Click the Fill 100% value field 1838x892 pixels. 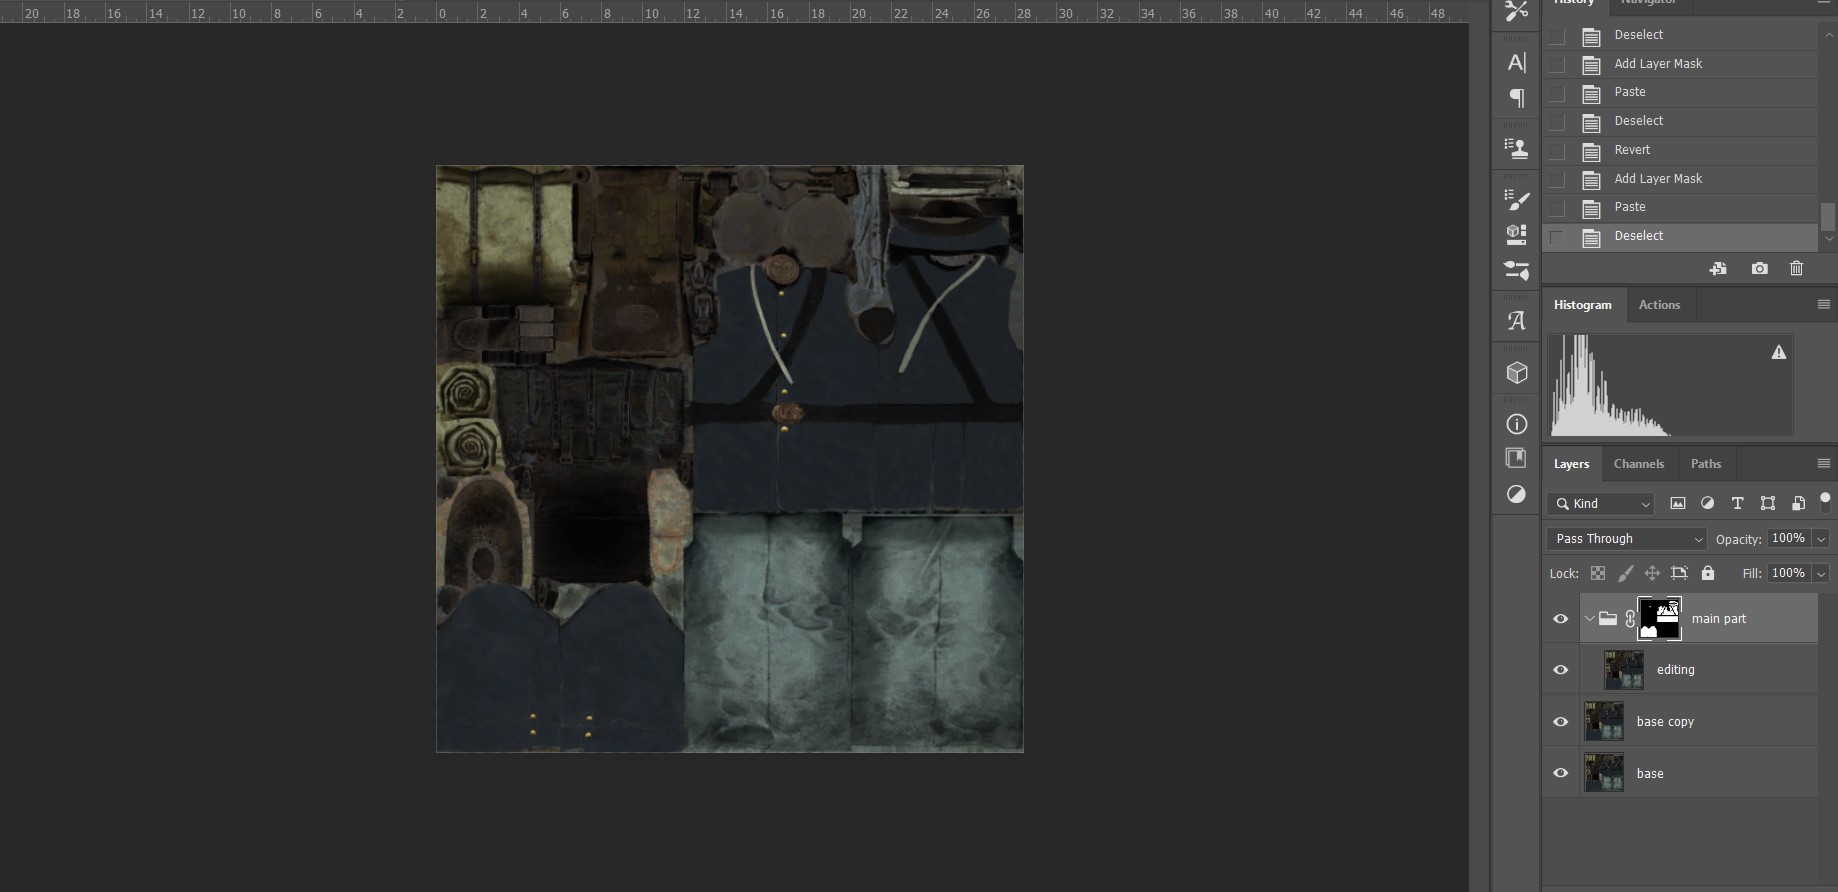click(1788, 573)
